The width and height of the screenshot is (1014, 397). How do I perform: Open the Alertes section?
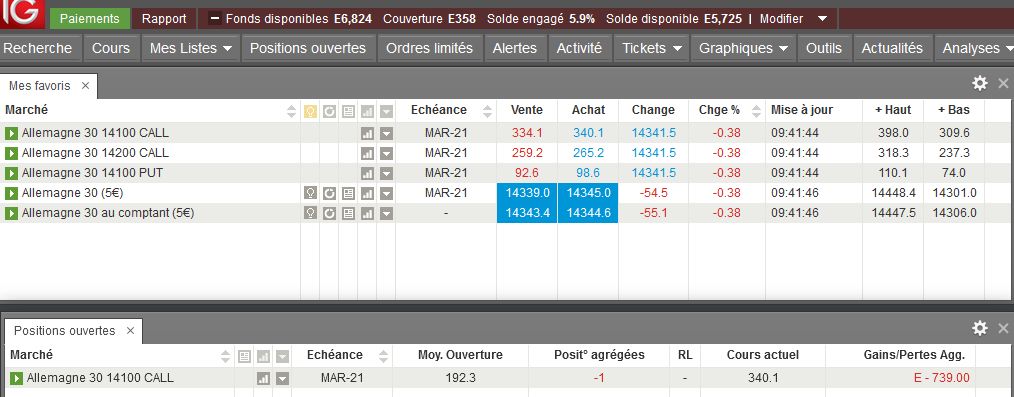click(x=515, y=48)
